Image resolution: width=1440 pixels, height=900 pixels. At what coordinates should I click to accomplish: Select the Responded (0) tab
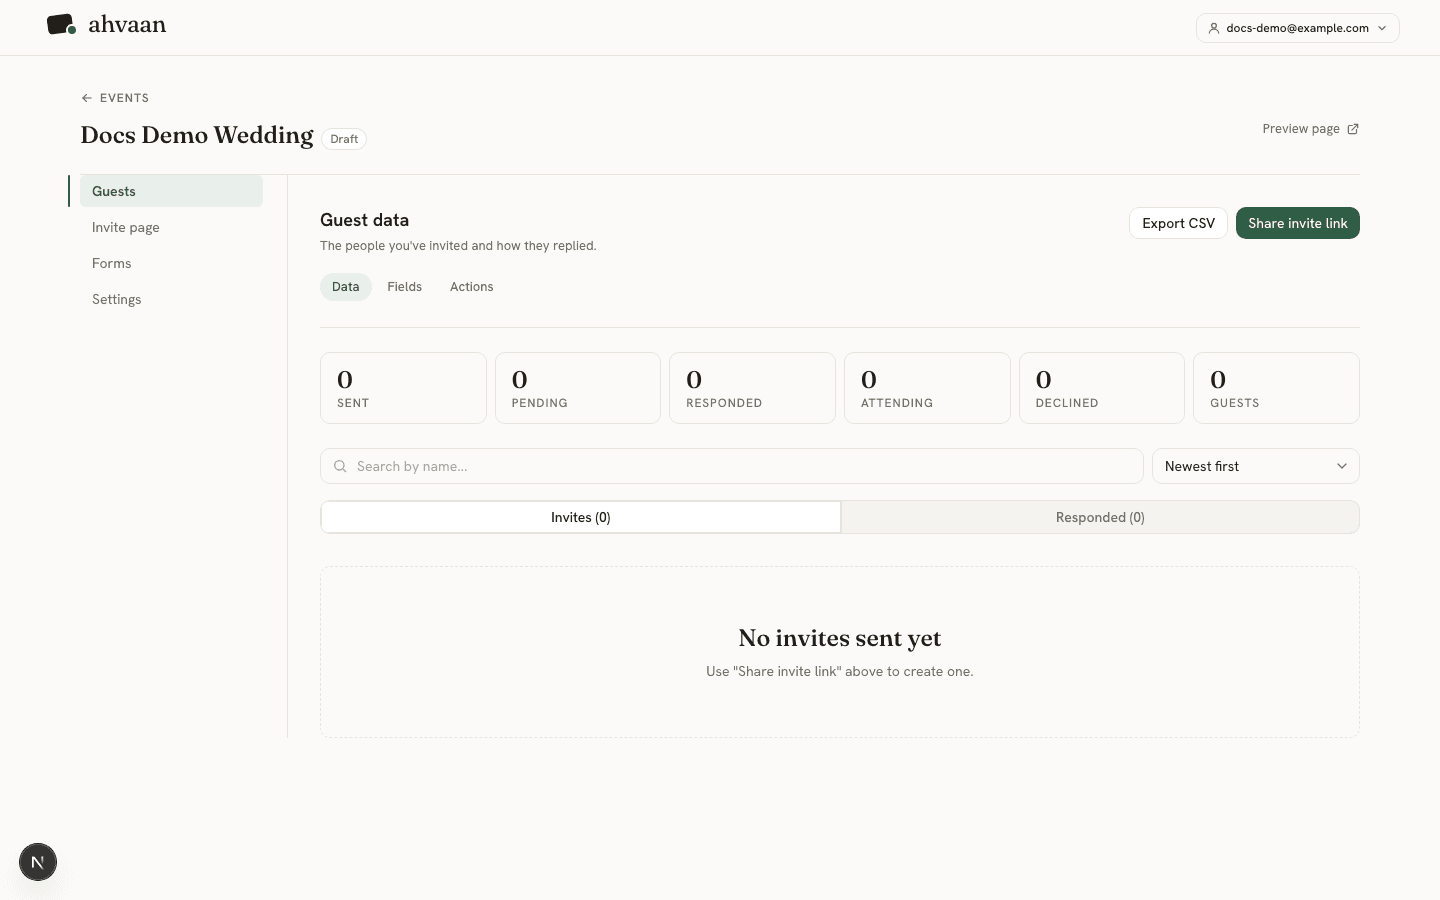pos(1100,517)
